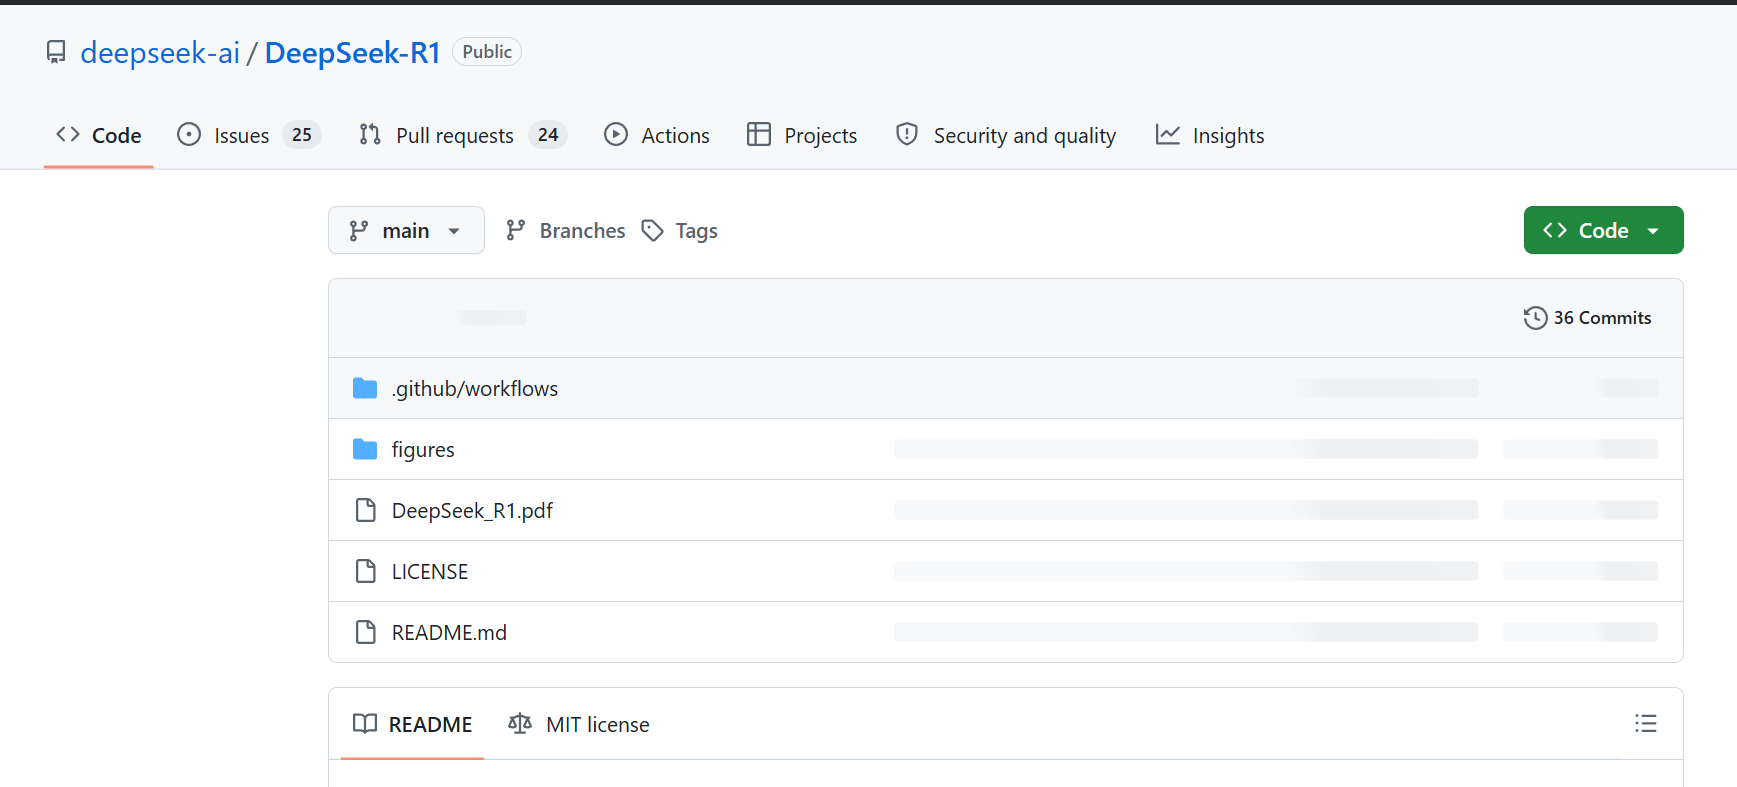Click the Issues count badge 25

(x=302, y=135)
